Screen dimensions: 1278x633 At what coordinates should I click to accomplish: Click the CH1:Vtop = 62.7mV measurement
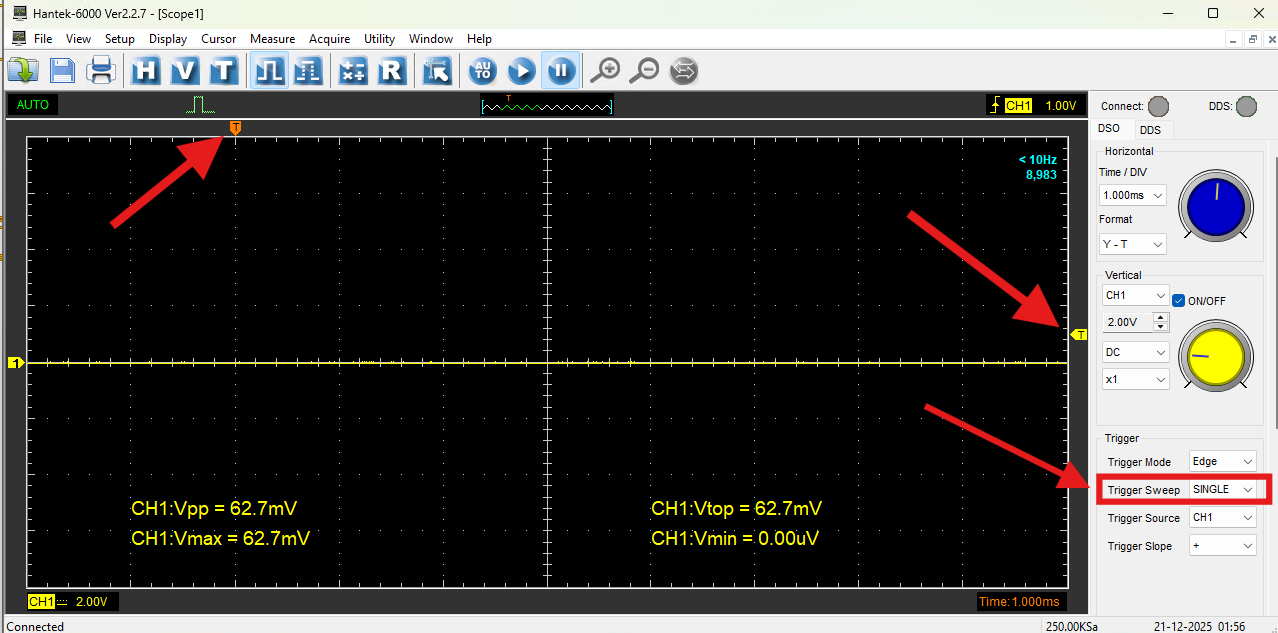tap(737, 508)
